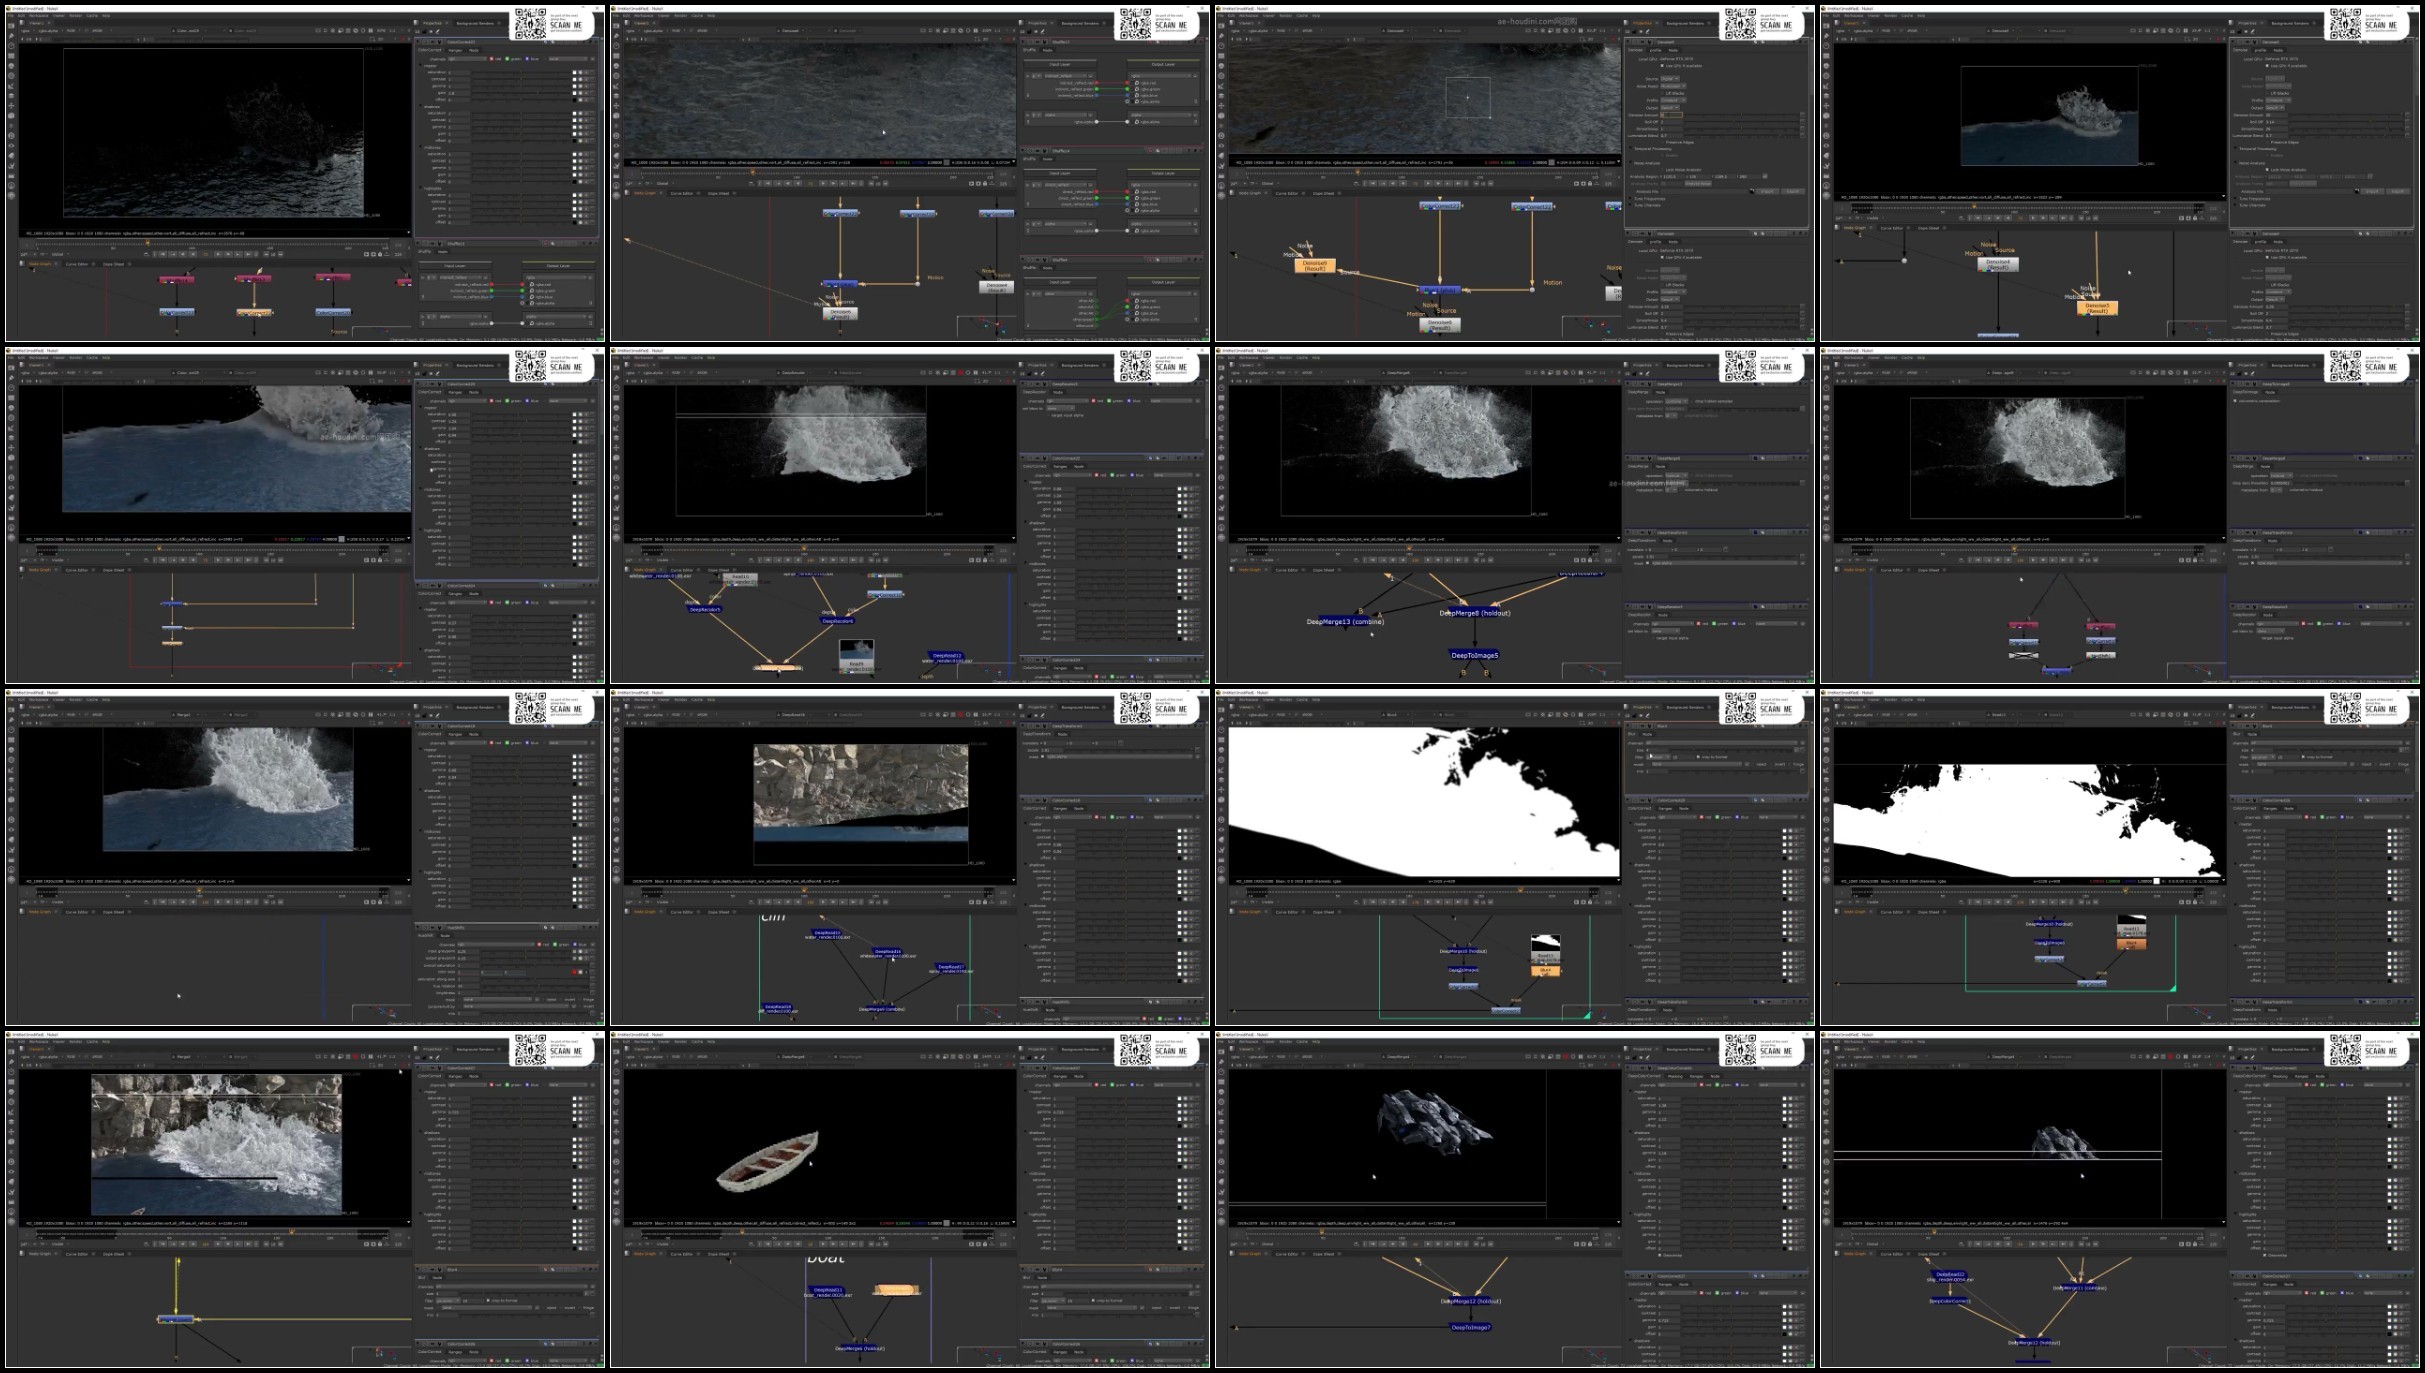
Task: Boat screenshot: toggle crop to format in Blur panel
Action: pyautogui.click(x=1092, y=1300)
